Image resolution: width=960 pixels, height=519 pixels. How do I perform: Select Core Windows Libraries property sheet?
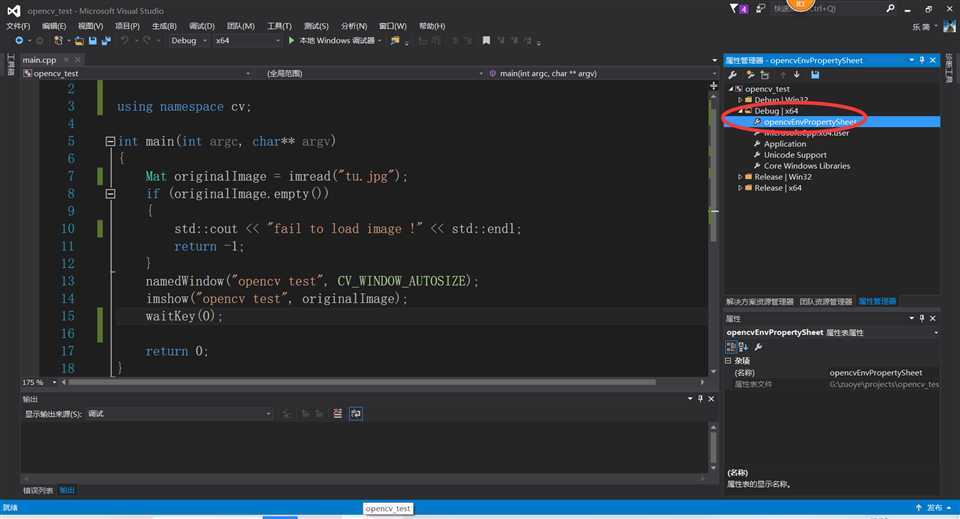tap(806, 166)
